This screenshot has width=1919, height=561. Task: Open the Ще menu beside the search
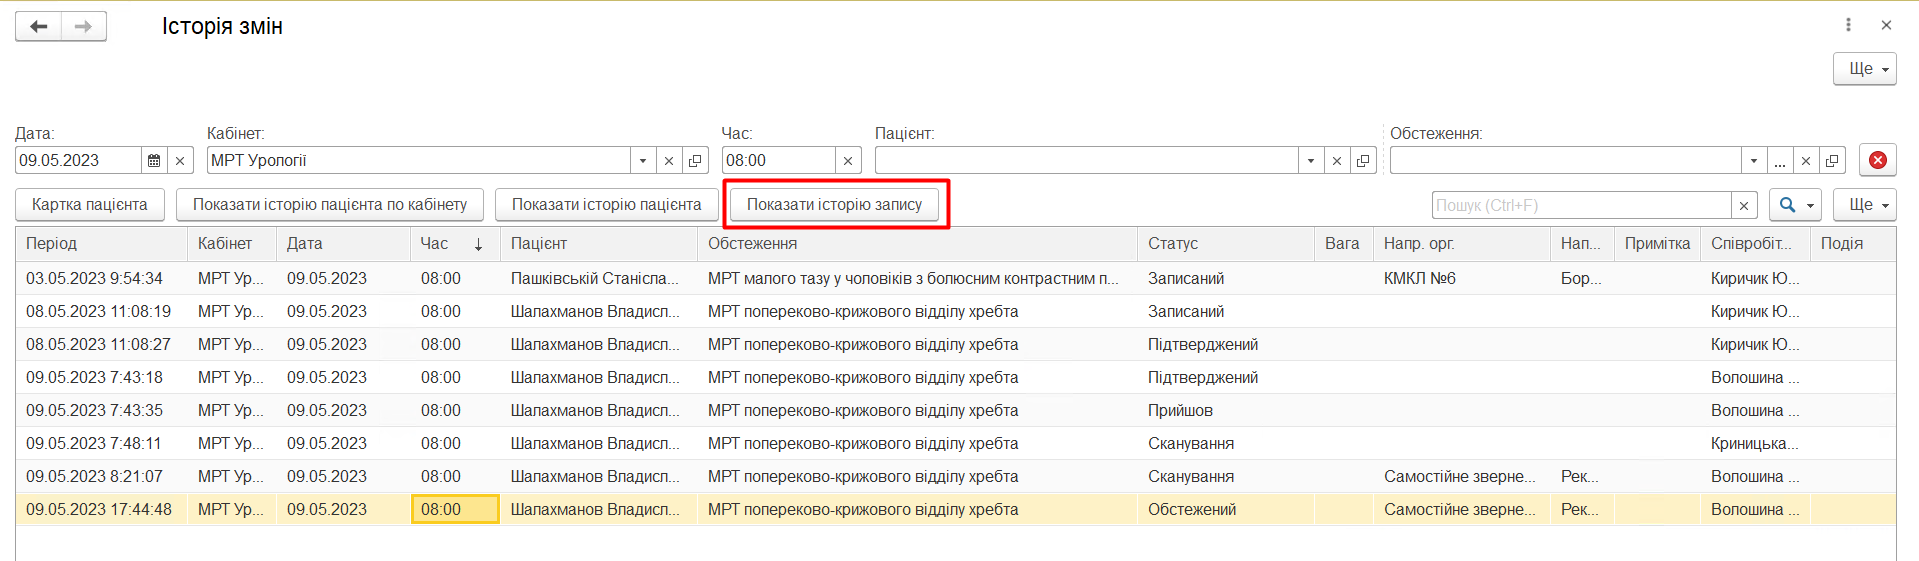click(x=1864, y=205)
